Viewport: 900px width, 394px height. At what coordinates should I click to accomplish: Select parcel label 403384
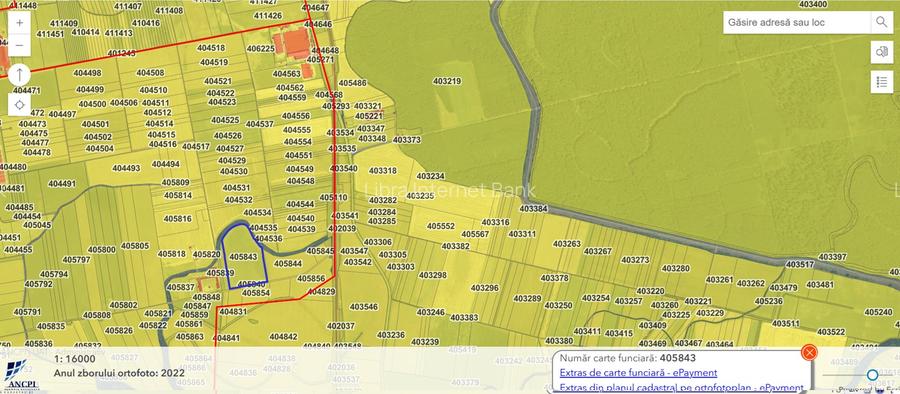coord(534,208)
